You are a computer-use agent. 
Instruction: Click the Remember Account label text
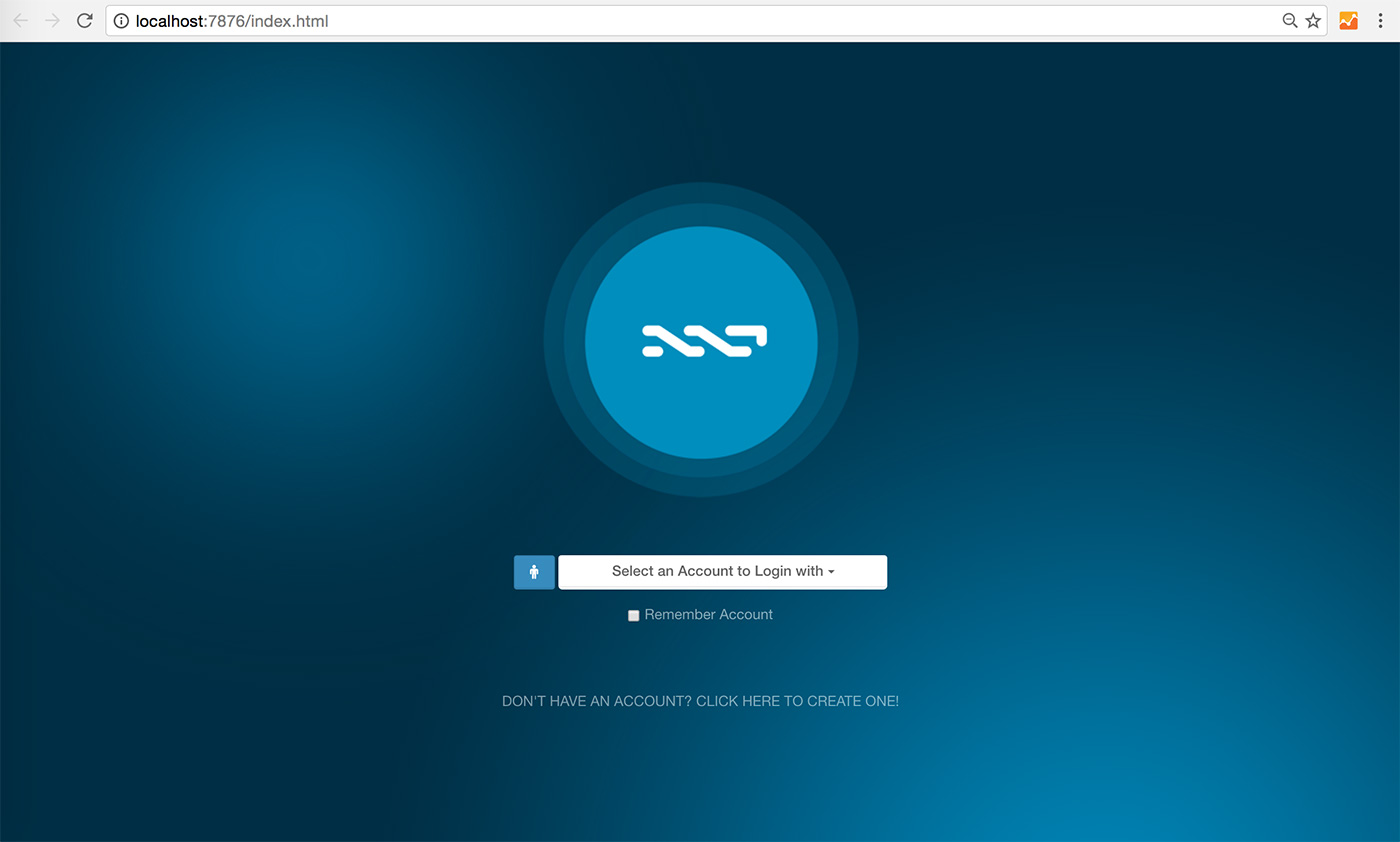click(x=708, y=614)
